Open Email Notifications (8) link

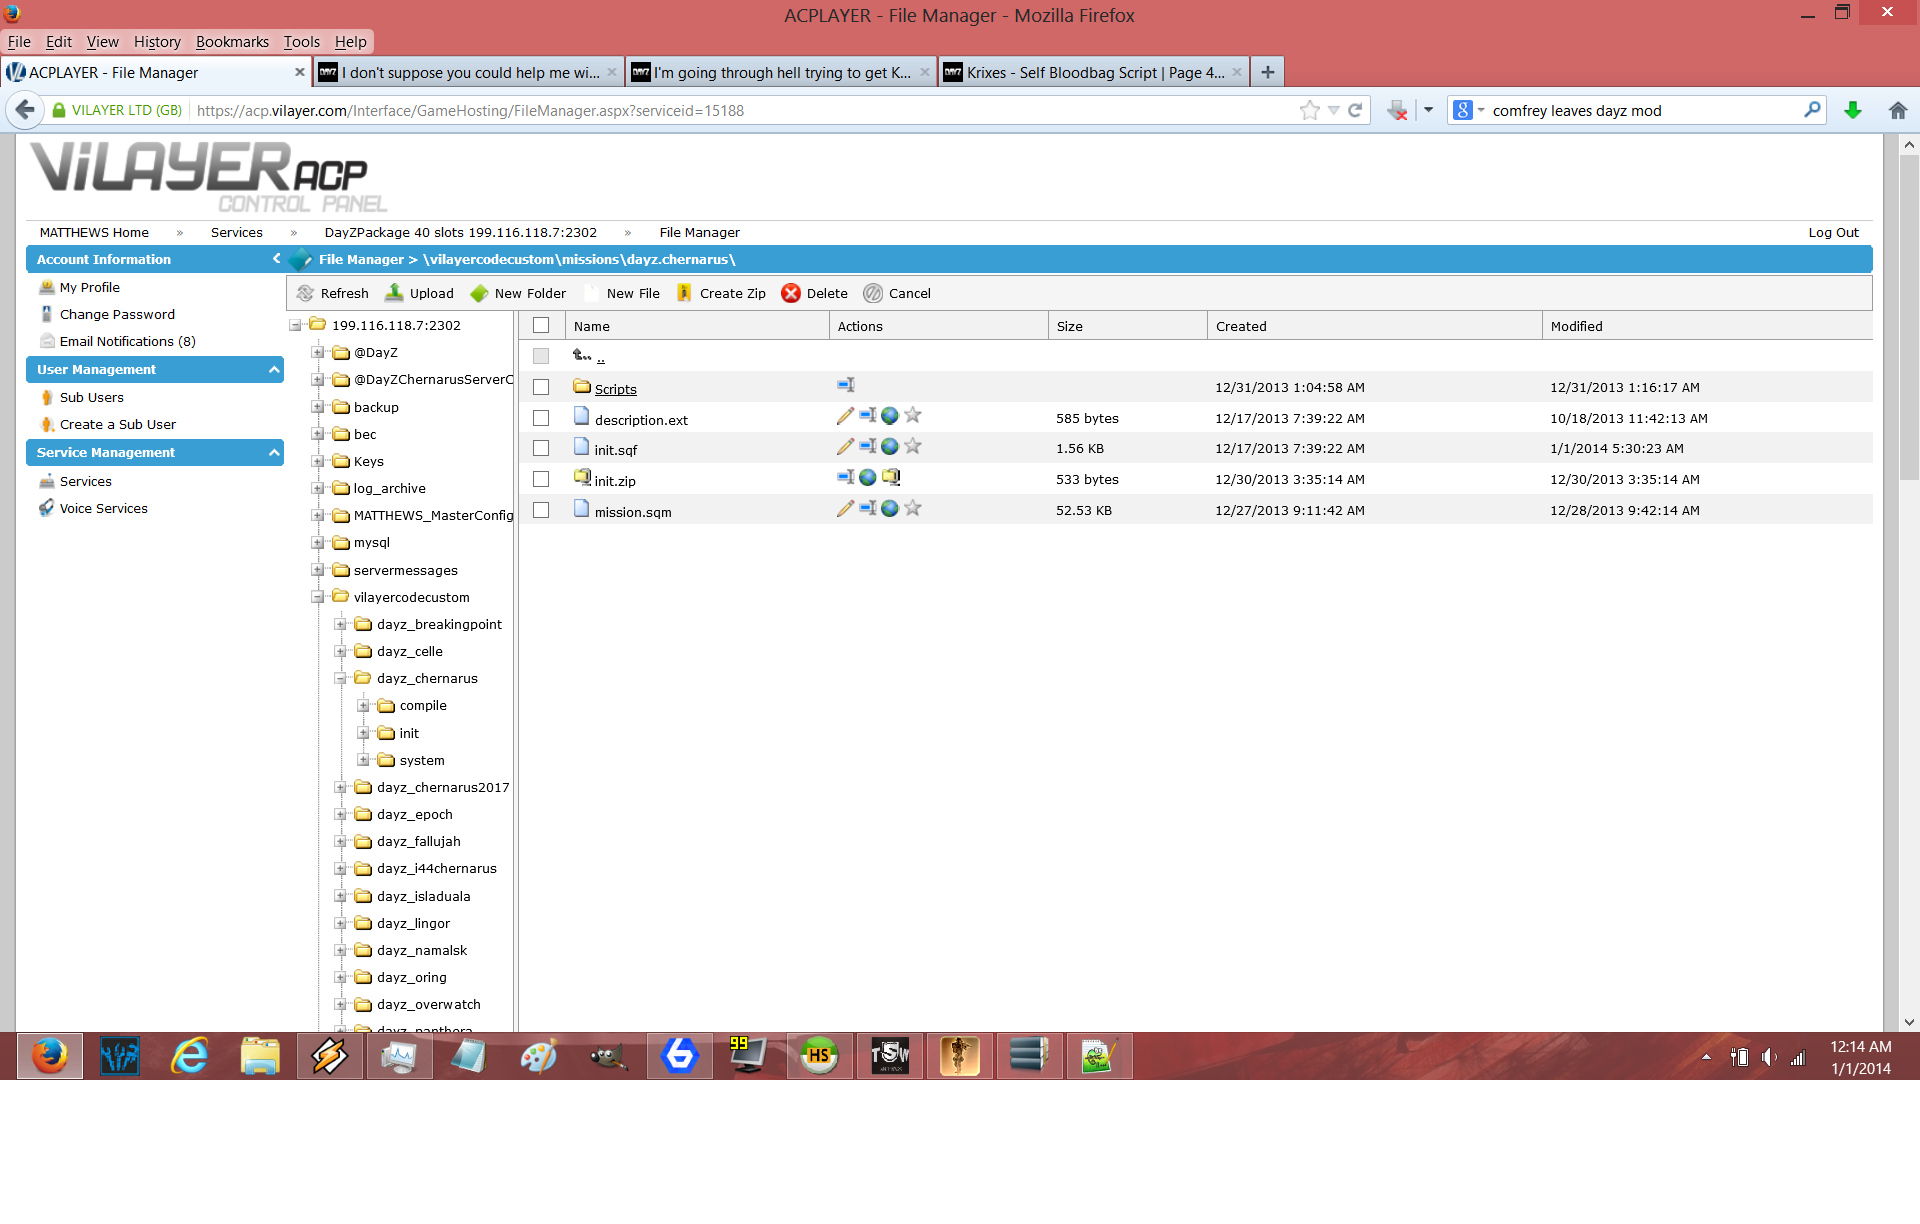click(x=127, y=341)
